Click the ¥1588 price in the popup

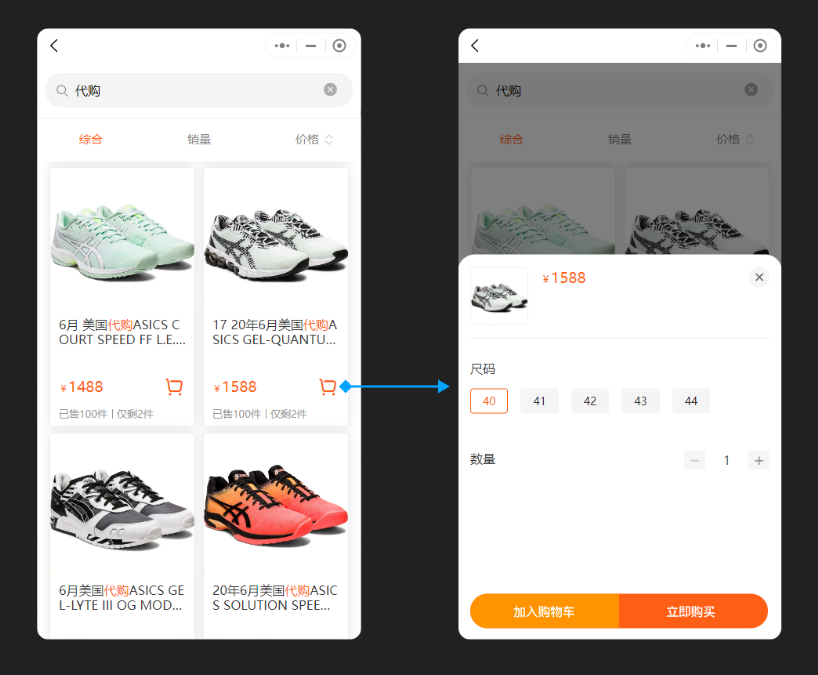(564, 278)
